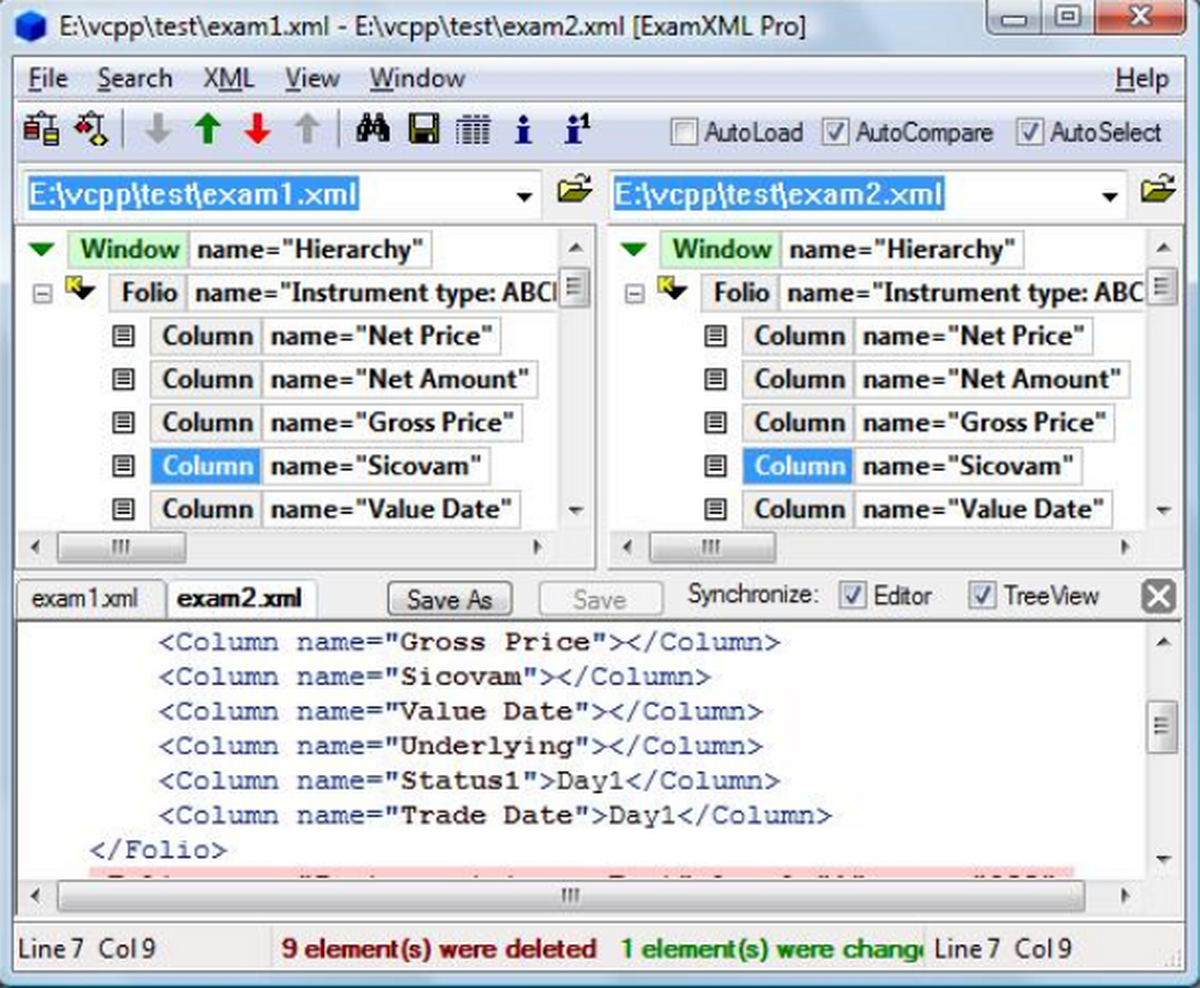This screenshot has height=988, width=1200.
Task: Click the editor's horizontal scrollbar thumb
Action: coord(570,896)
